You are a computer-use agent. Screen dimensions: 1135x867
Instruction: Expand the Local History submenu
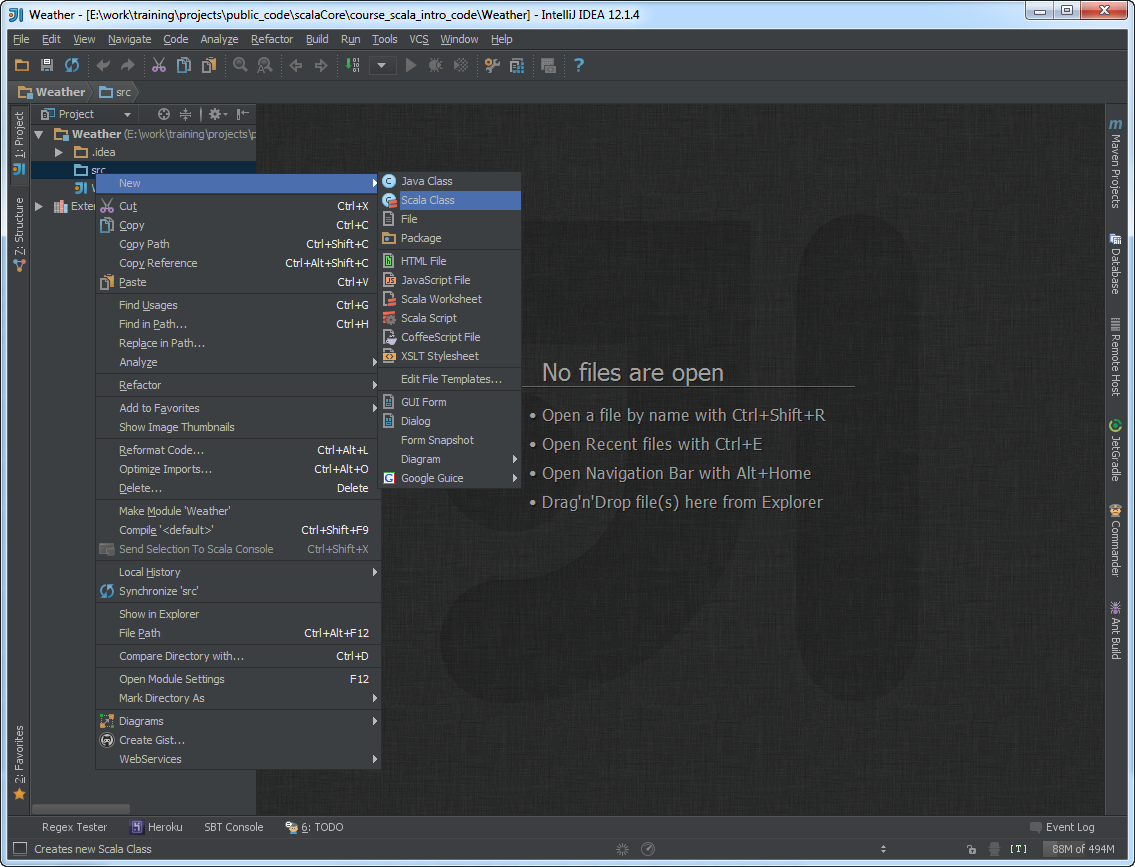[238, 572]
